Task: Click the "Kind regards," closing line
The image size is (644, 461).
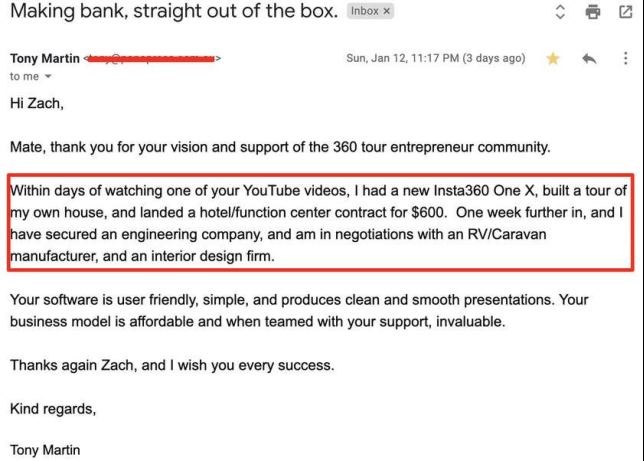Action: [53, 409]
